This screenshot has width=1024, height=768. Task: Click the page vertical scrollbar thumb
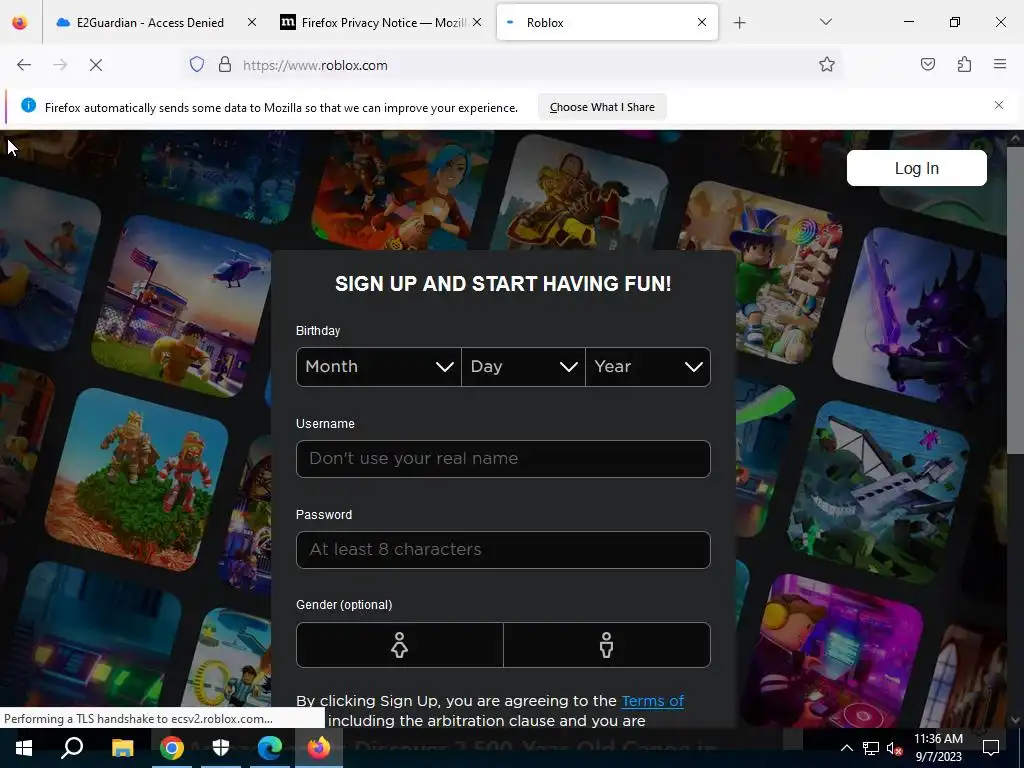[1014, 299]
